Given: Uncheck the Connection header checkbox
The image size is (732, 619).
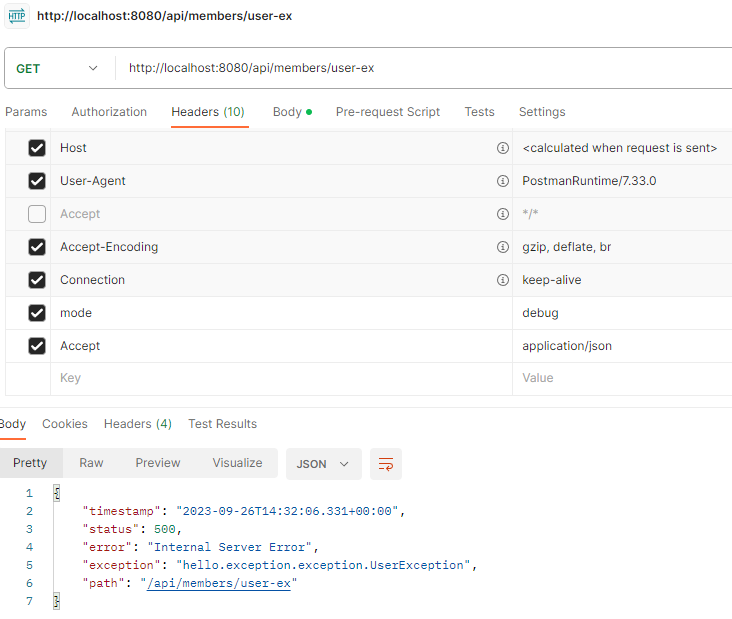Looking at the screenshot, I should pos(37,280).
